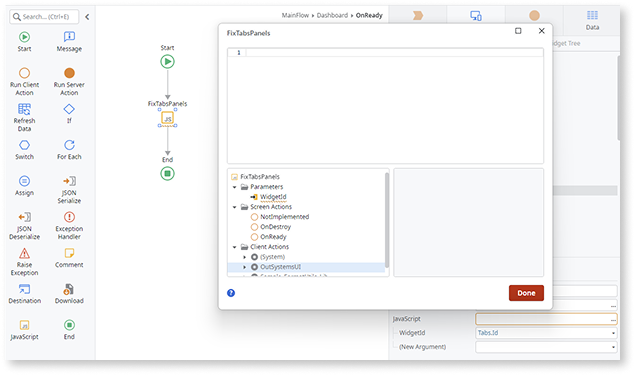Collapse the Screen Actions folder

(234, 207)
